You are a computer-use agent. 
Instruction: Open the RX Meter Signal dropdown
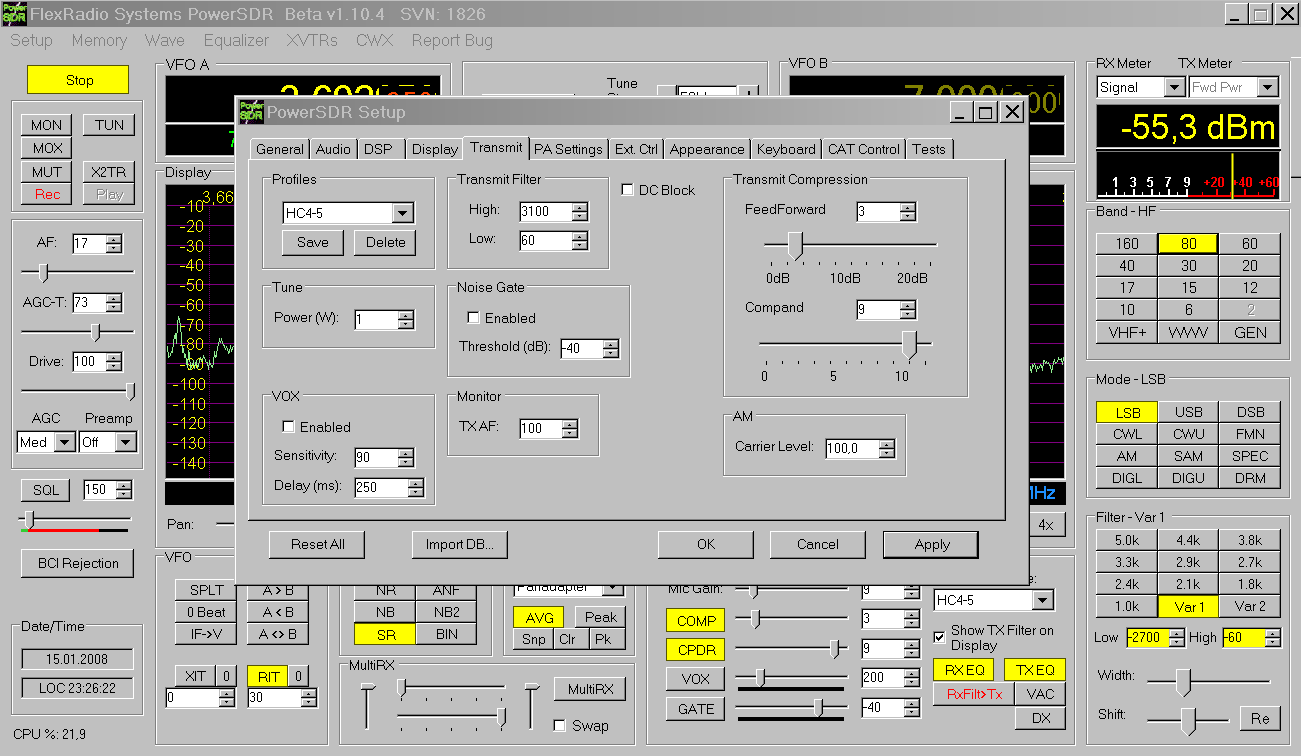(x=1174, y=88)
